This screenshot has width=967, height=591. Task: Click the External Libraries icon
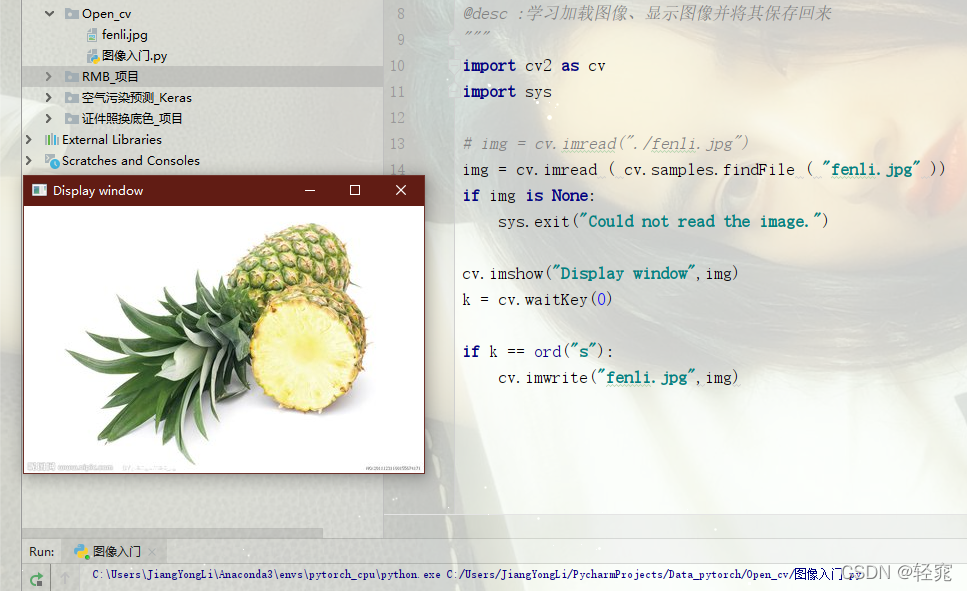[52, 139]
